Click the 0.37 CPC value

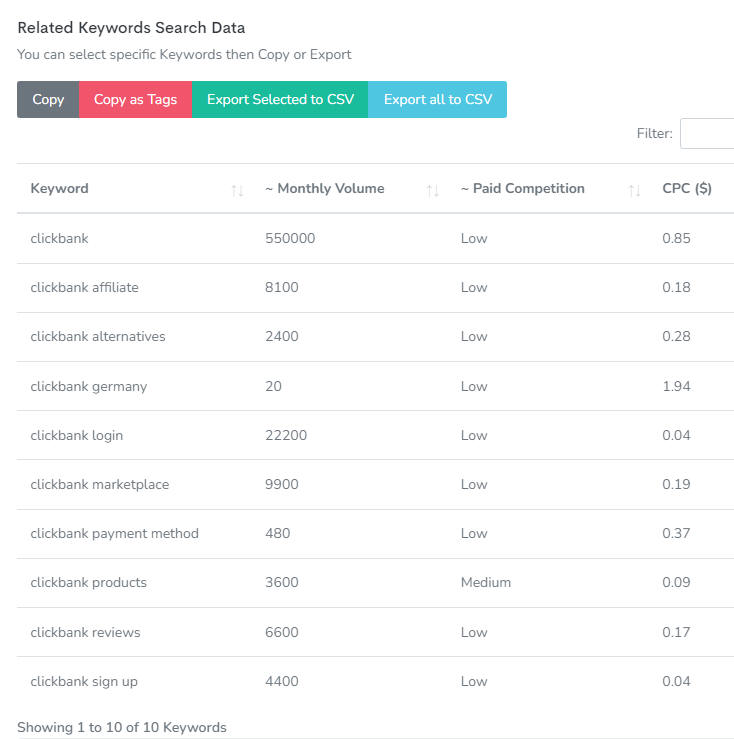coord(676,534)
